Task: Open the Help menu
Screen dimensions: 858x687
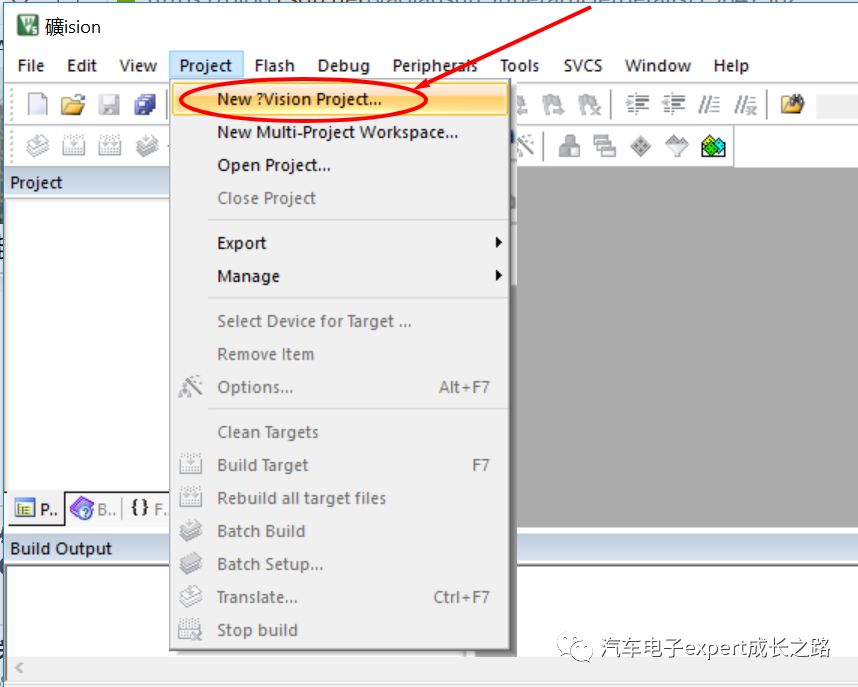Action: tap(731, 66)
